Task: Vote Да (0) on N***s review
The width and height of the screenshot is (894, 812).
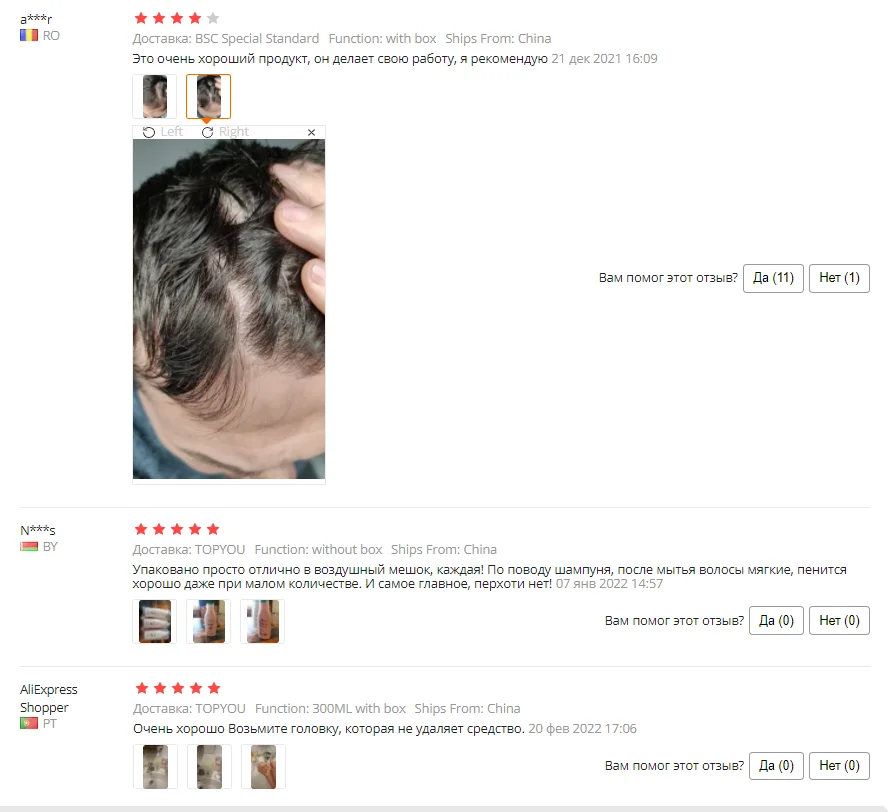Action: (x=776, y=620)
